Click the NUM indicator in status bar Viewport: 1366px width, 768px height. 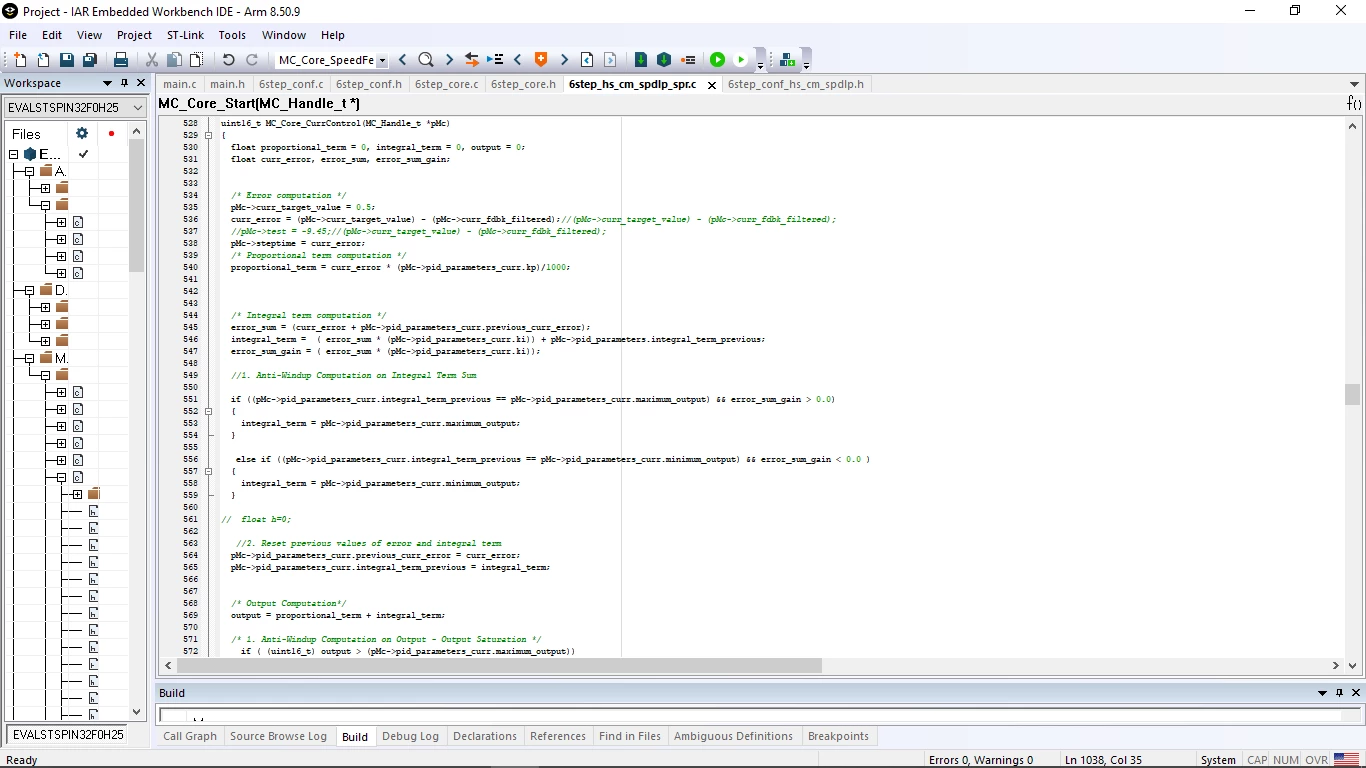1286,760
